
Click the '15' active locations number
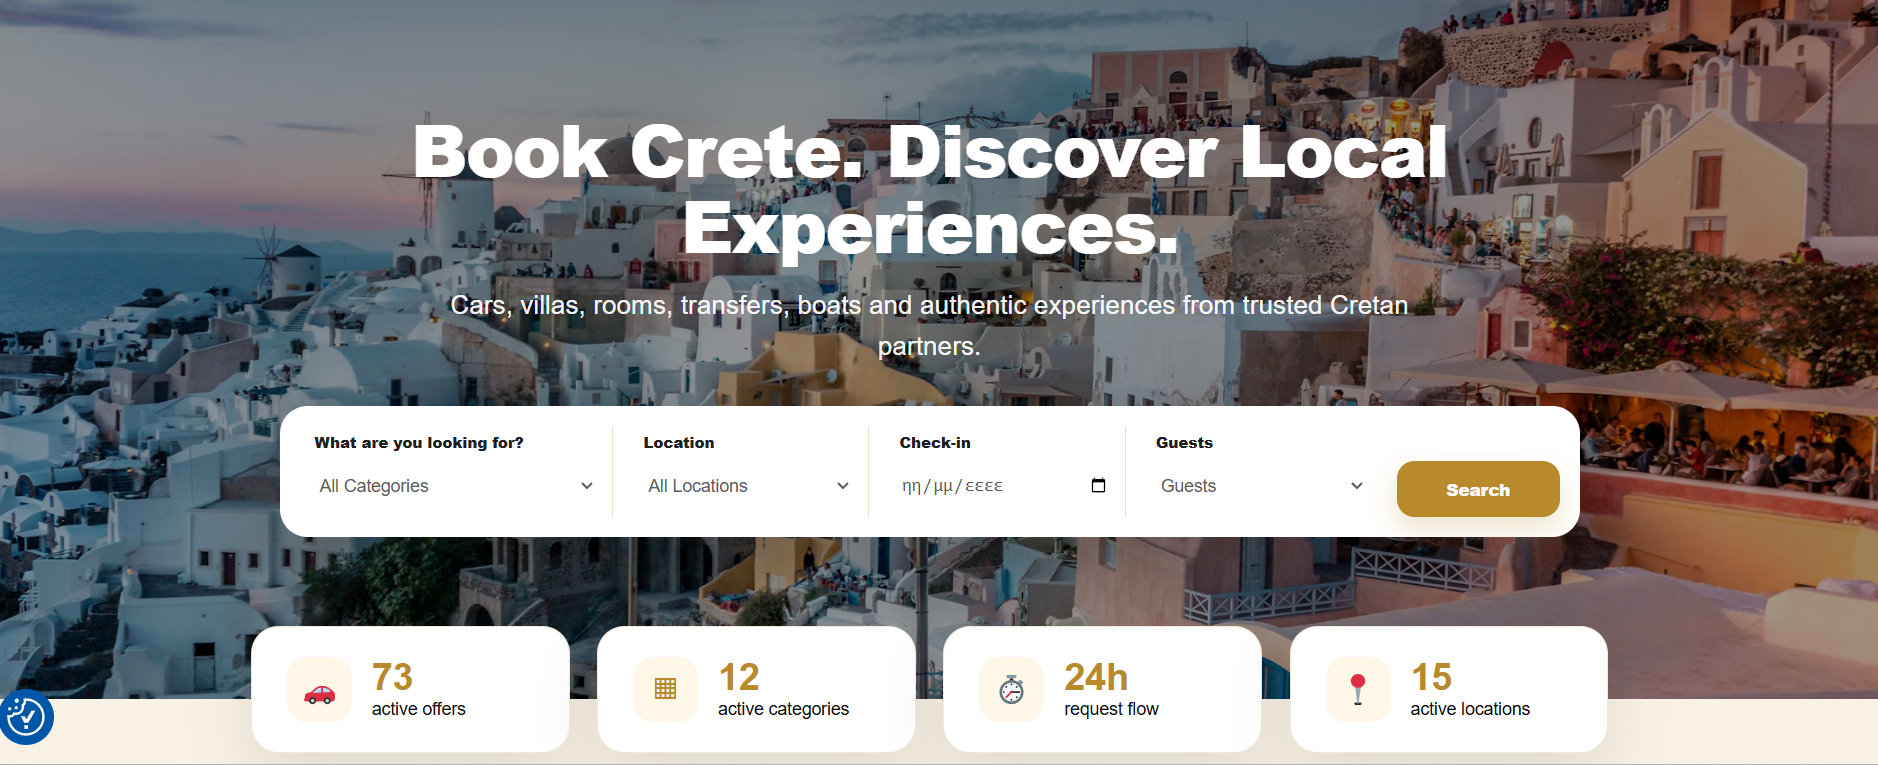point(1431,677)
